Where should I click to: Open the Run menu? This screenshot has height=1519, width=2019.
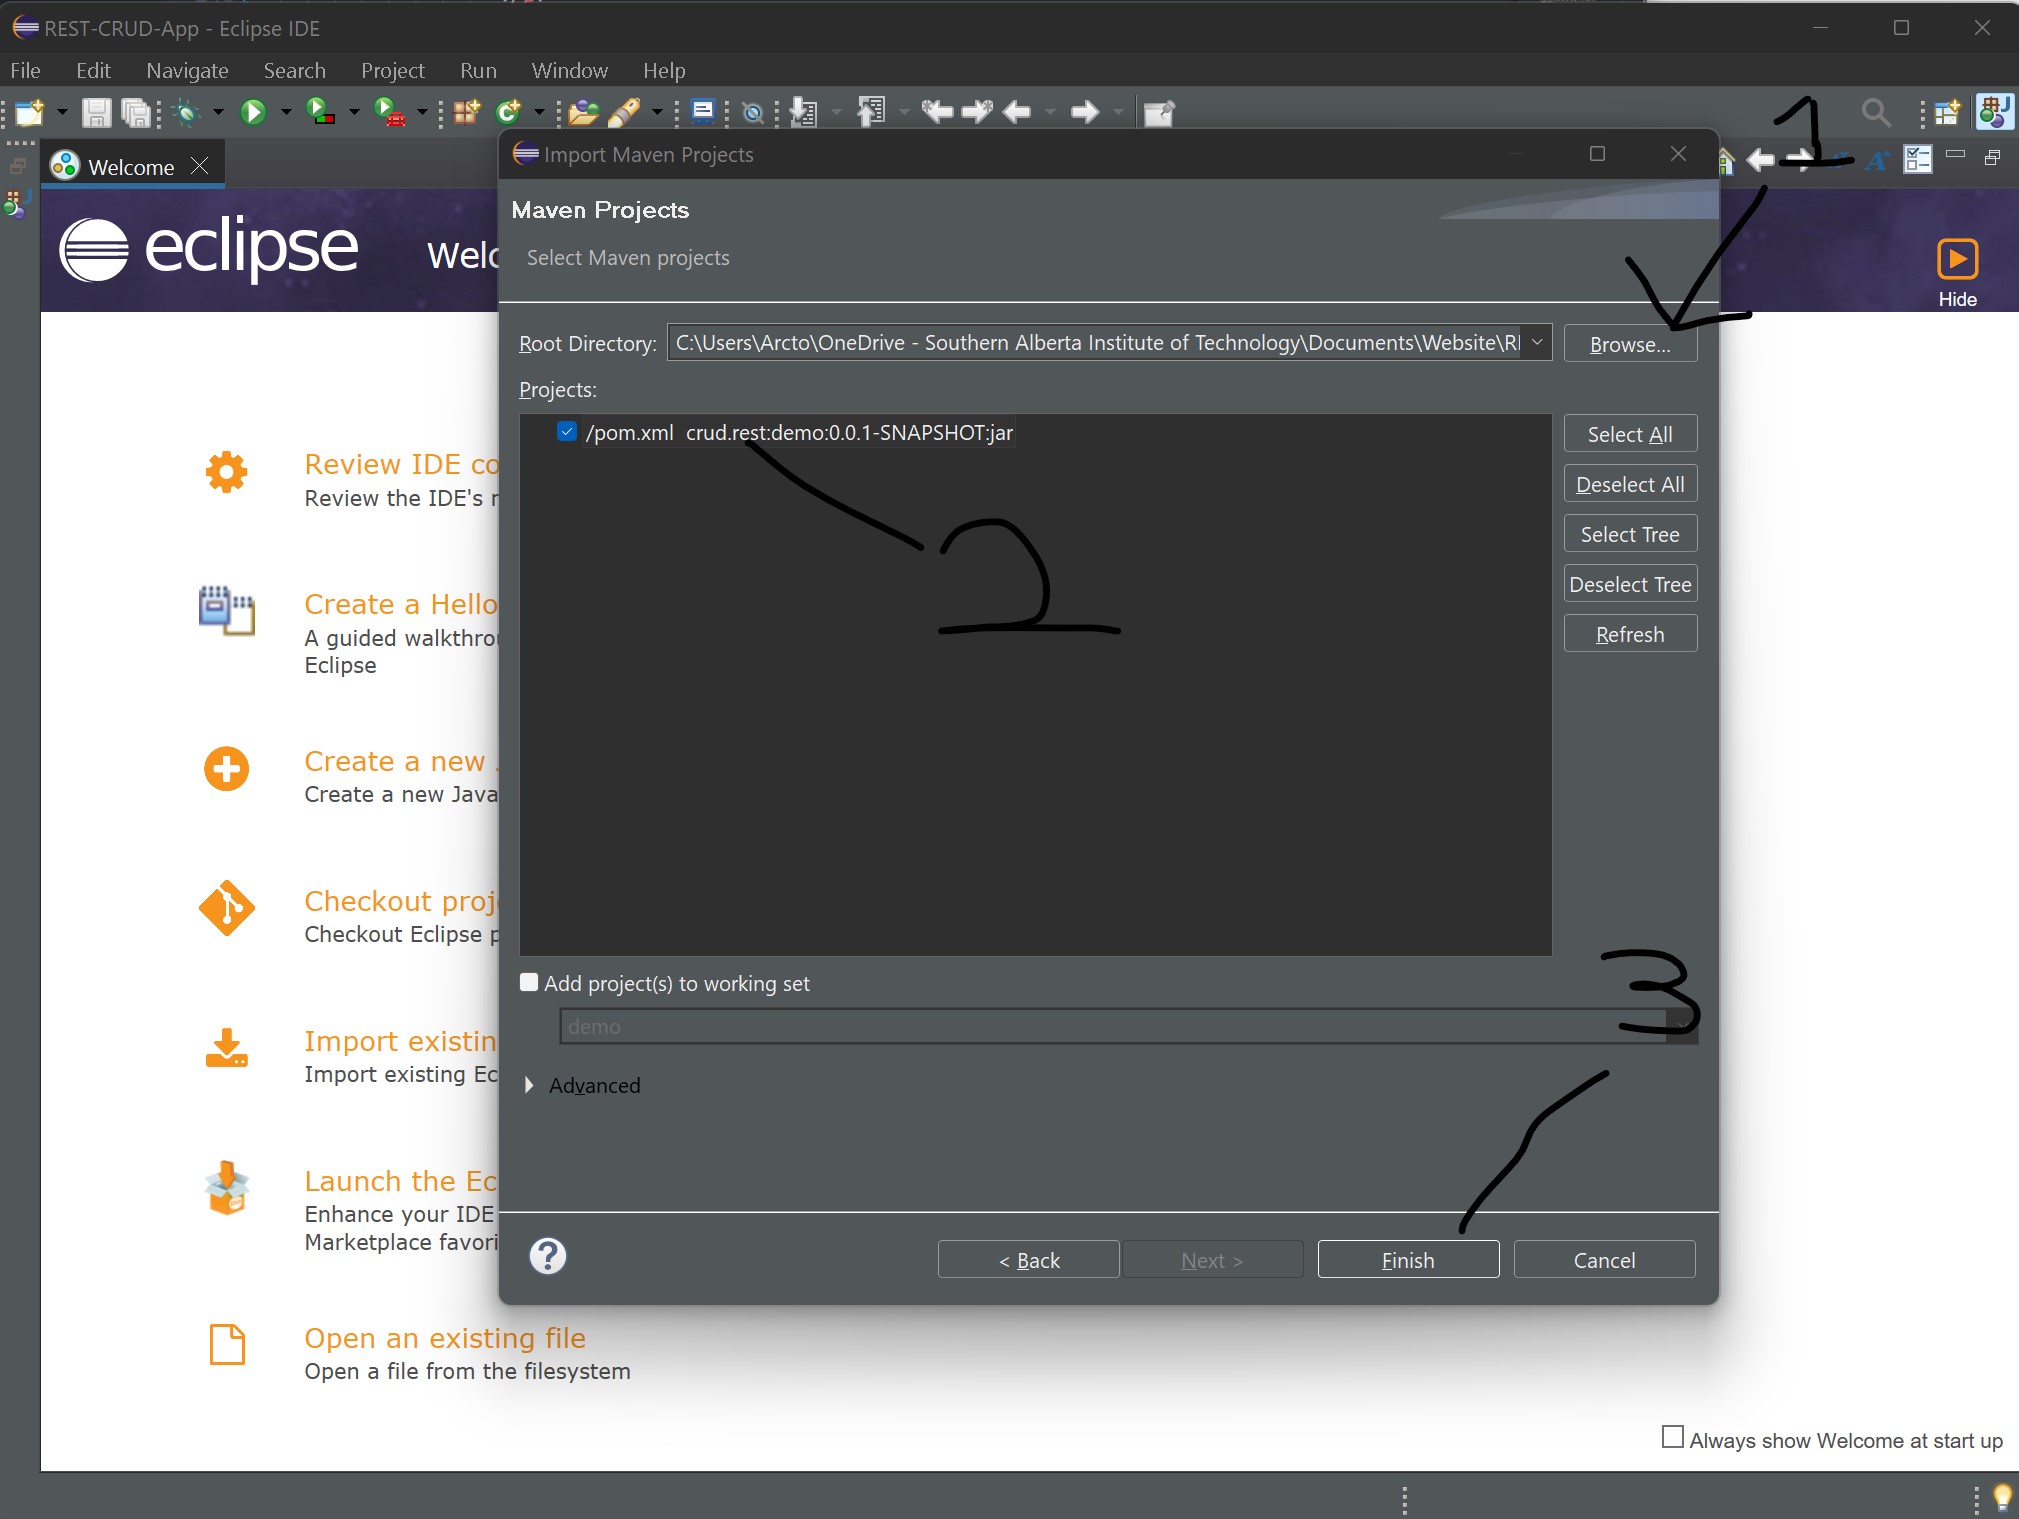[478, 70]
